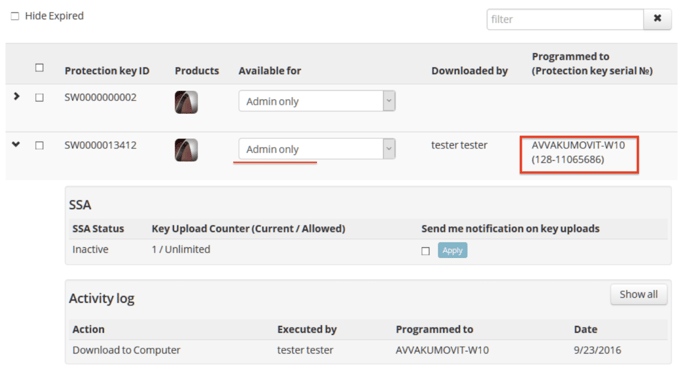Click the Programmed to column header
Screen dimensions: 688x380
(x=592, y=64)
